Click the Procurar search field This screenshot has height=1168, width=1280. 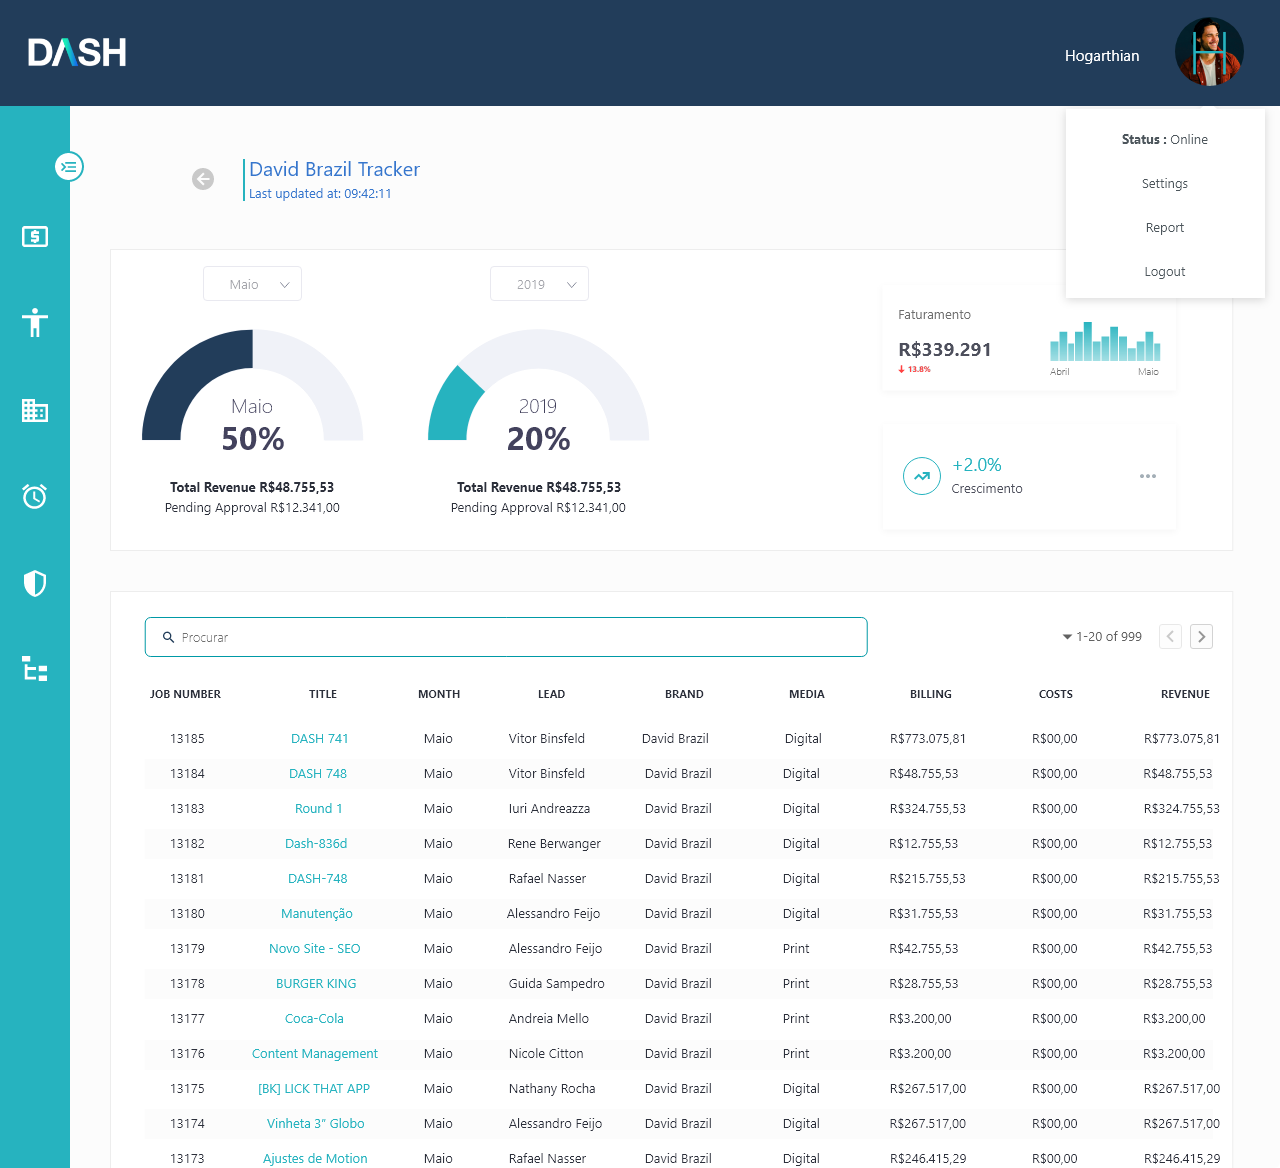coord(506,637)
